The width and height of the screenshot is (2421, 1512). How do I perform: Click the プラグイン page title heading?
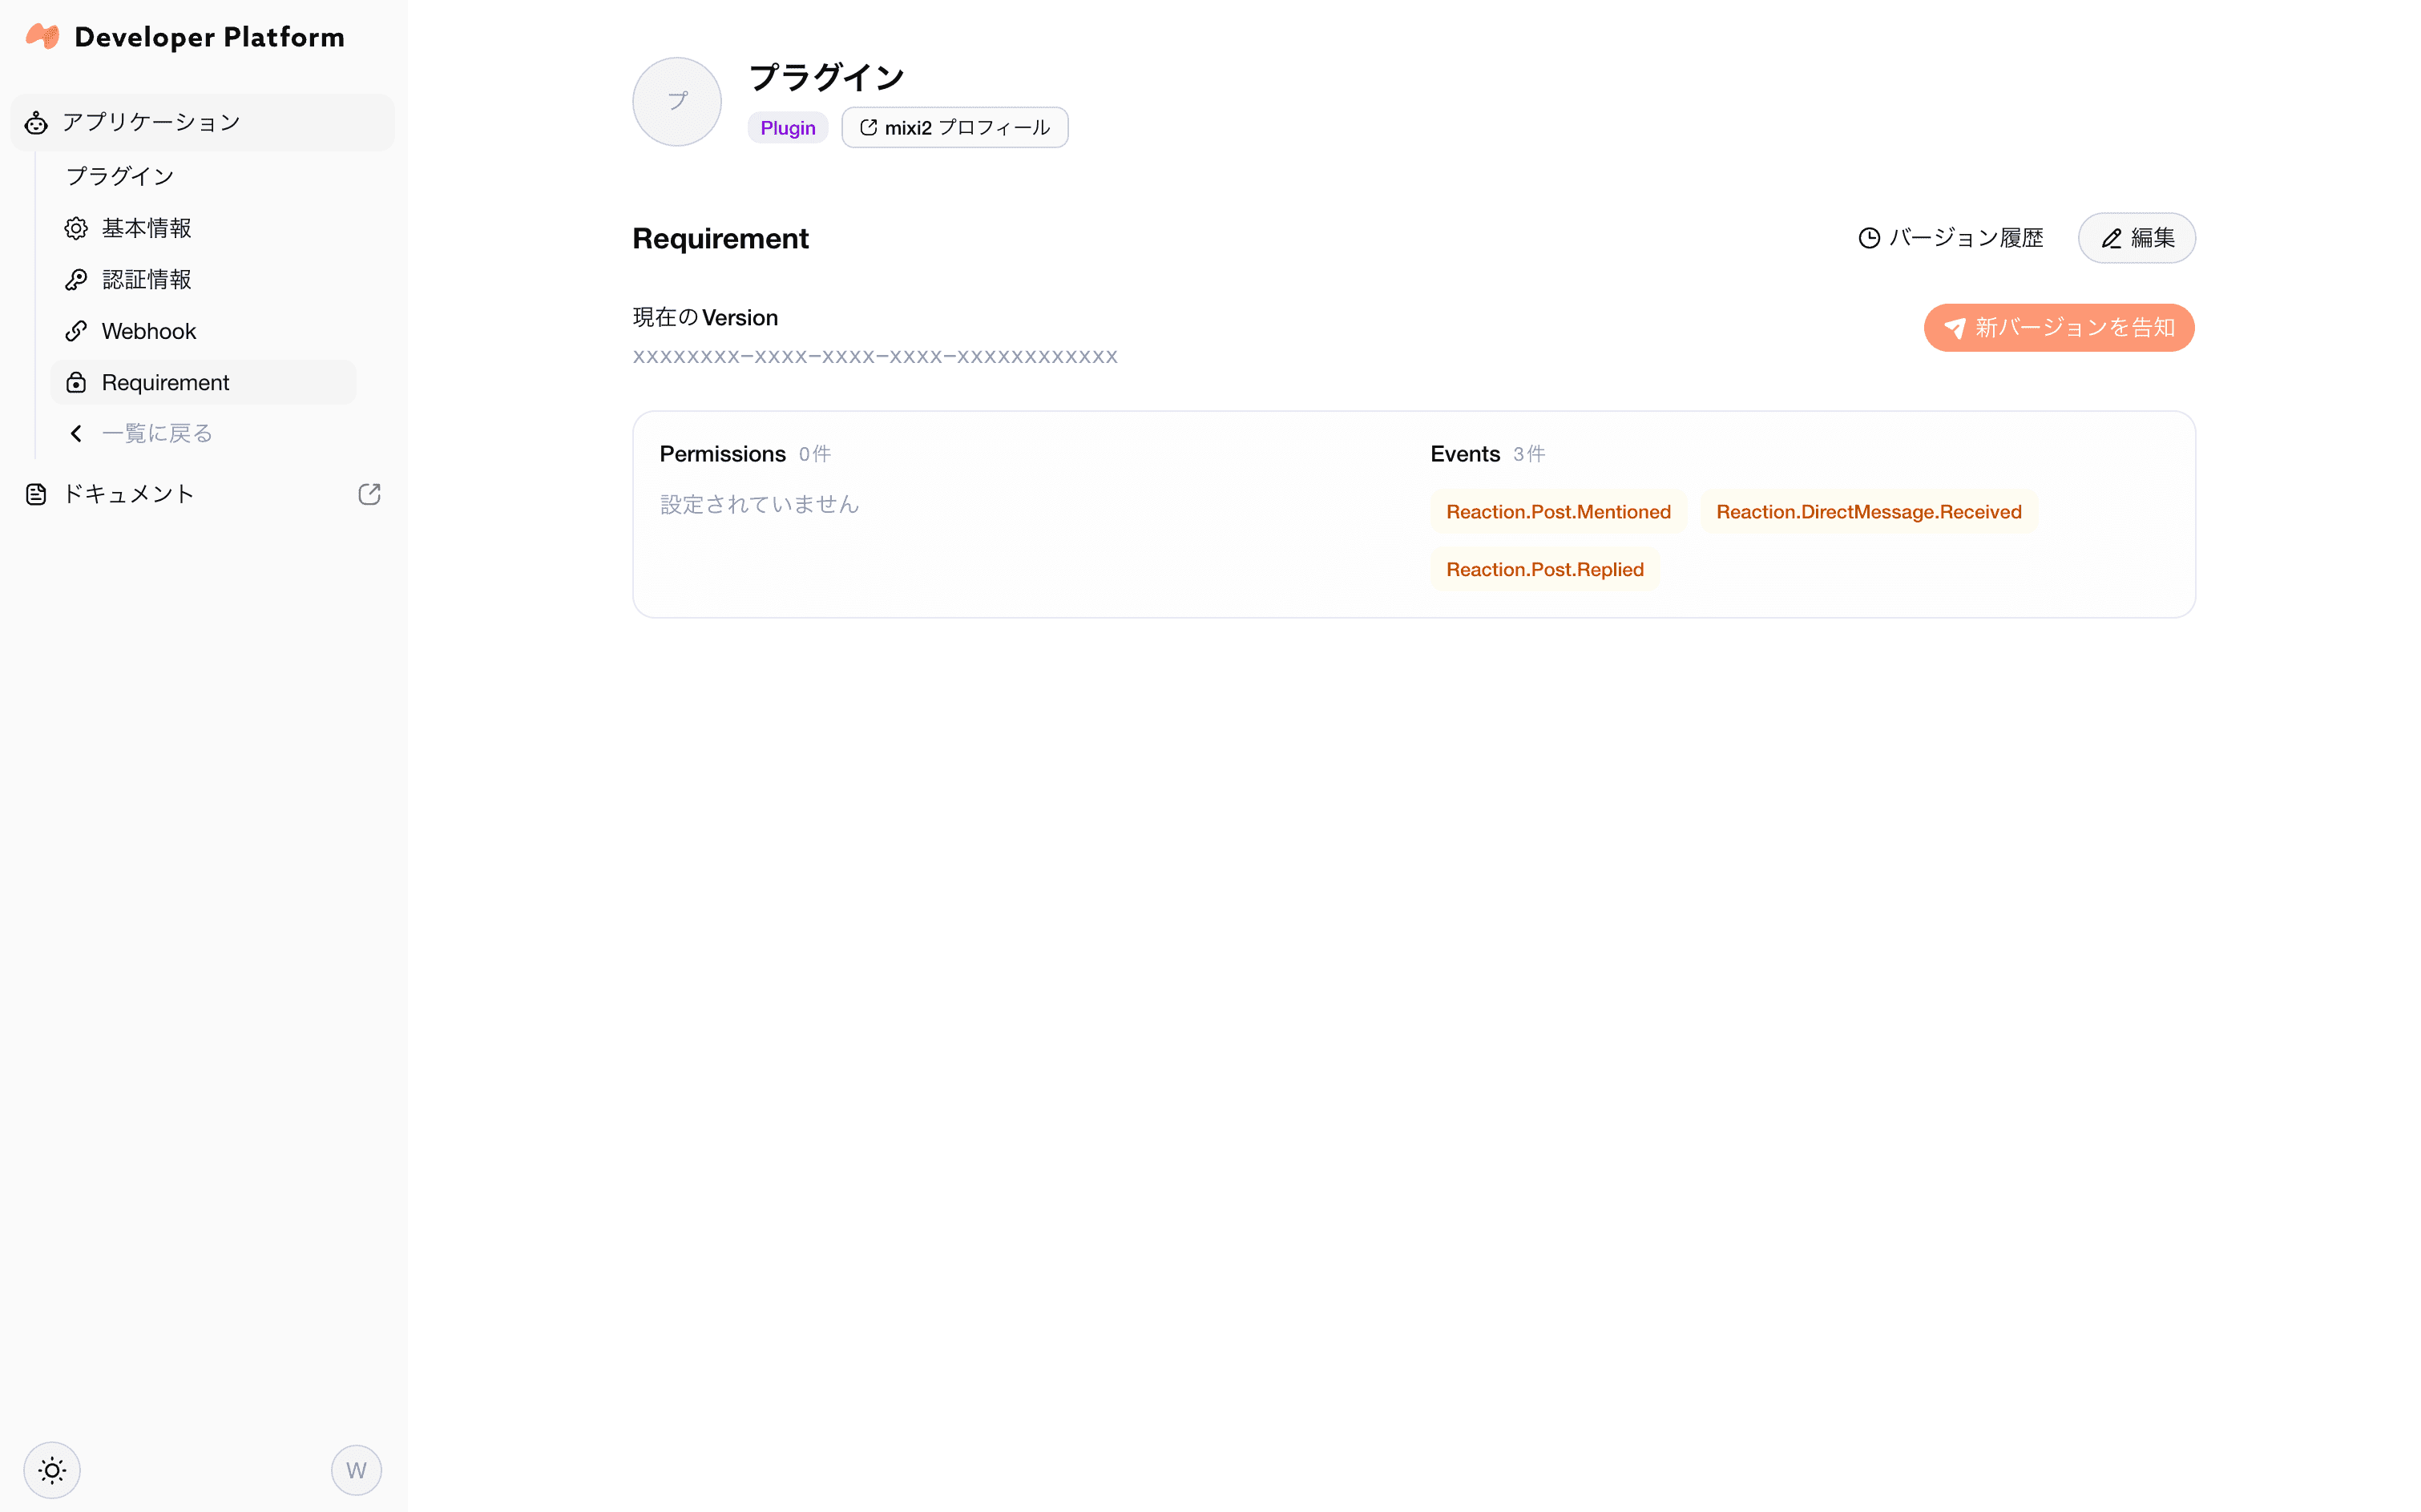pyautogui.click(x=826, y=77)
